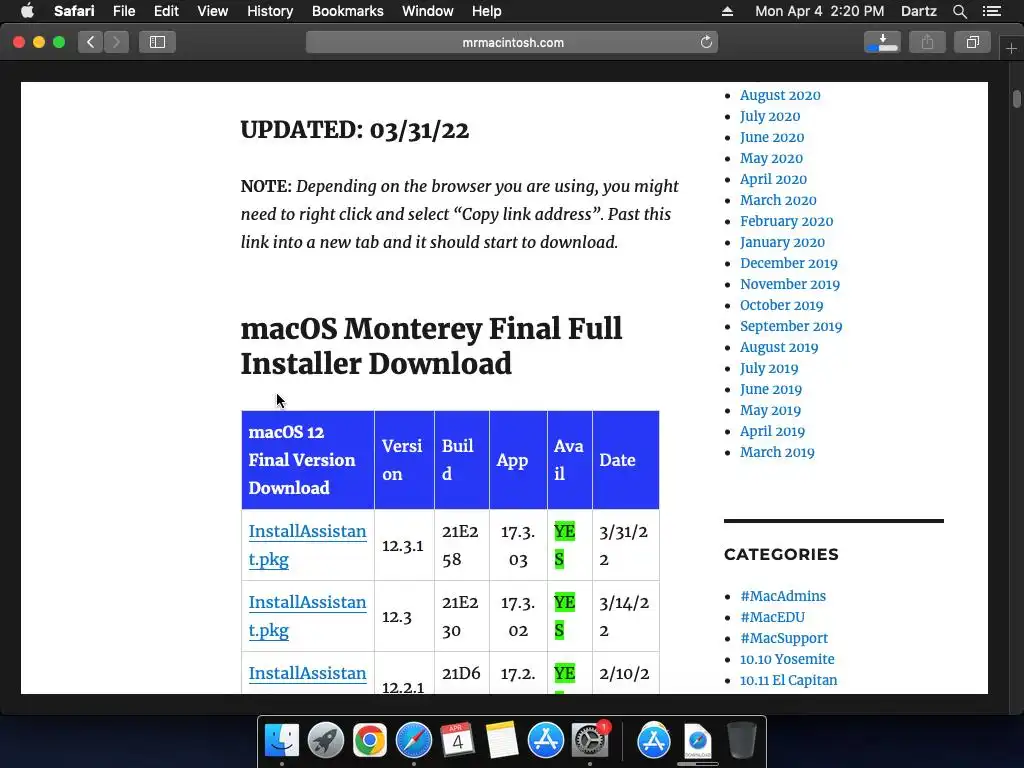Open the View menu

213,11
